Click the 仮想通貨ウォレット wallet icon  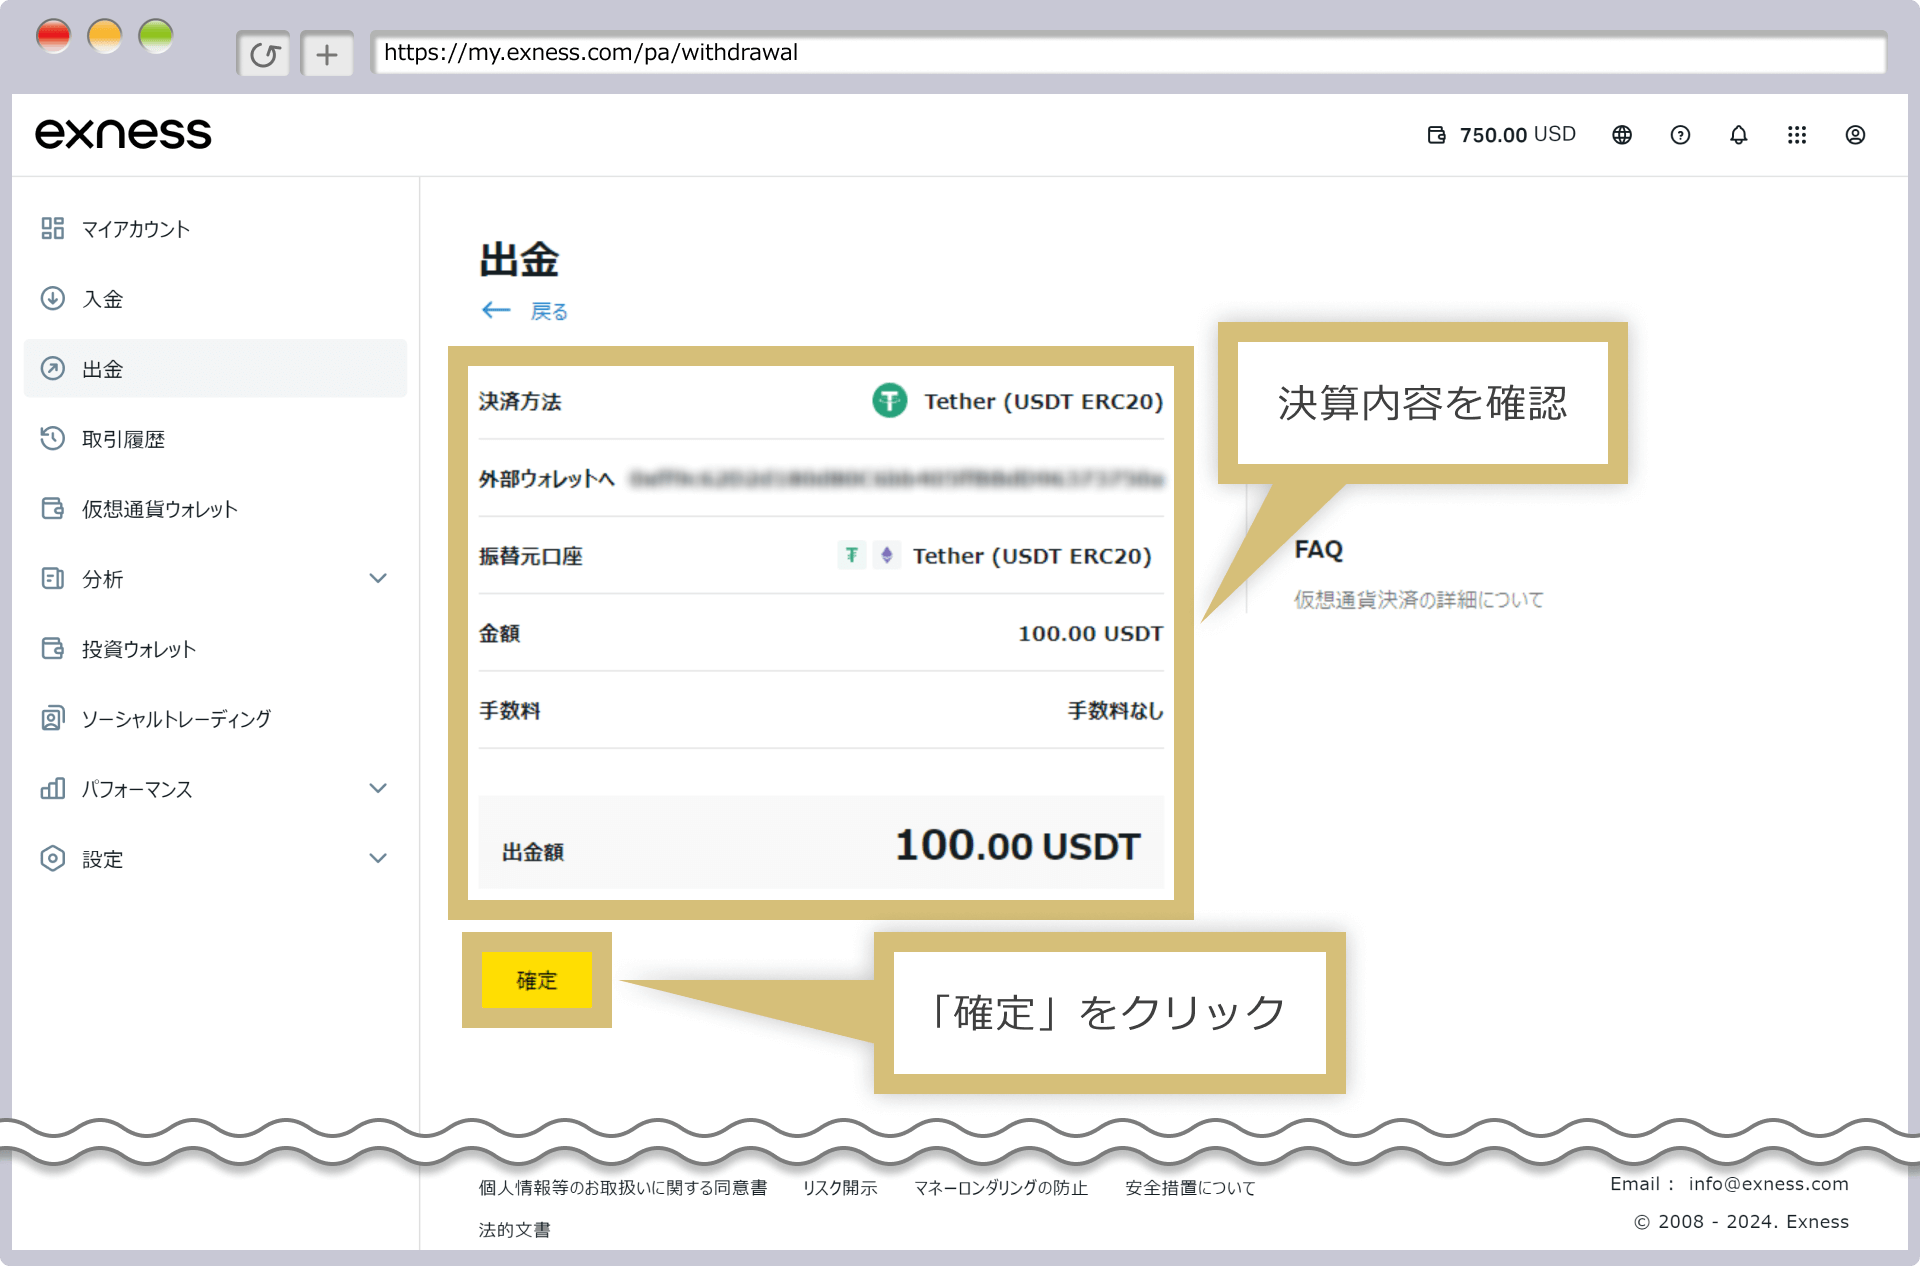[x=53, y=509]
